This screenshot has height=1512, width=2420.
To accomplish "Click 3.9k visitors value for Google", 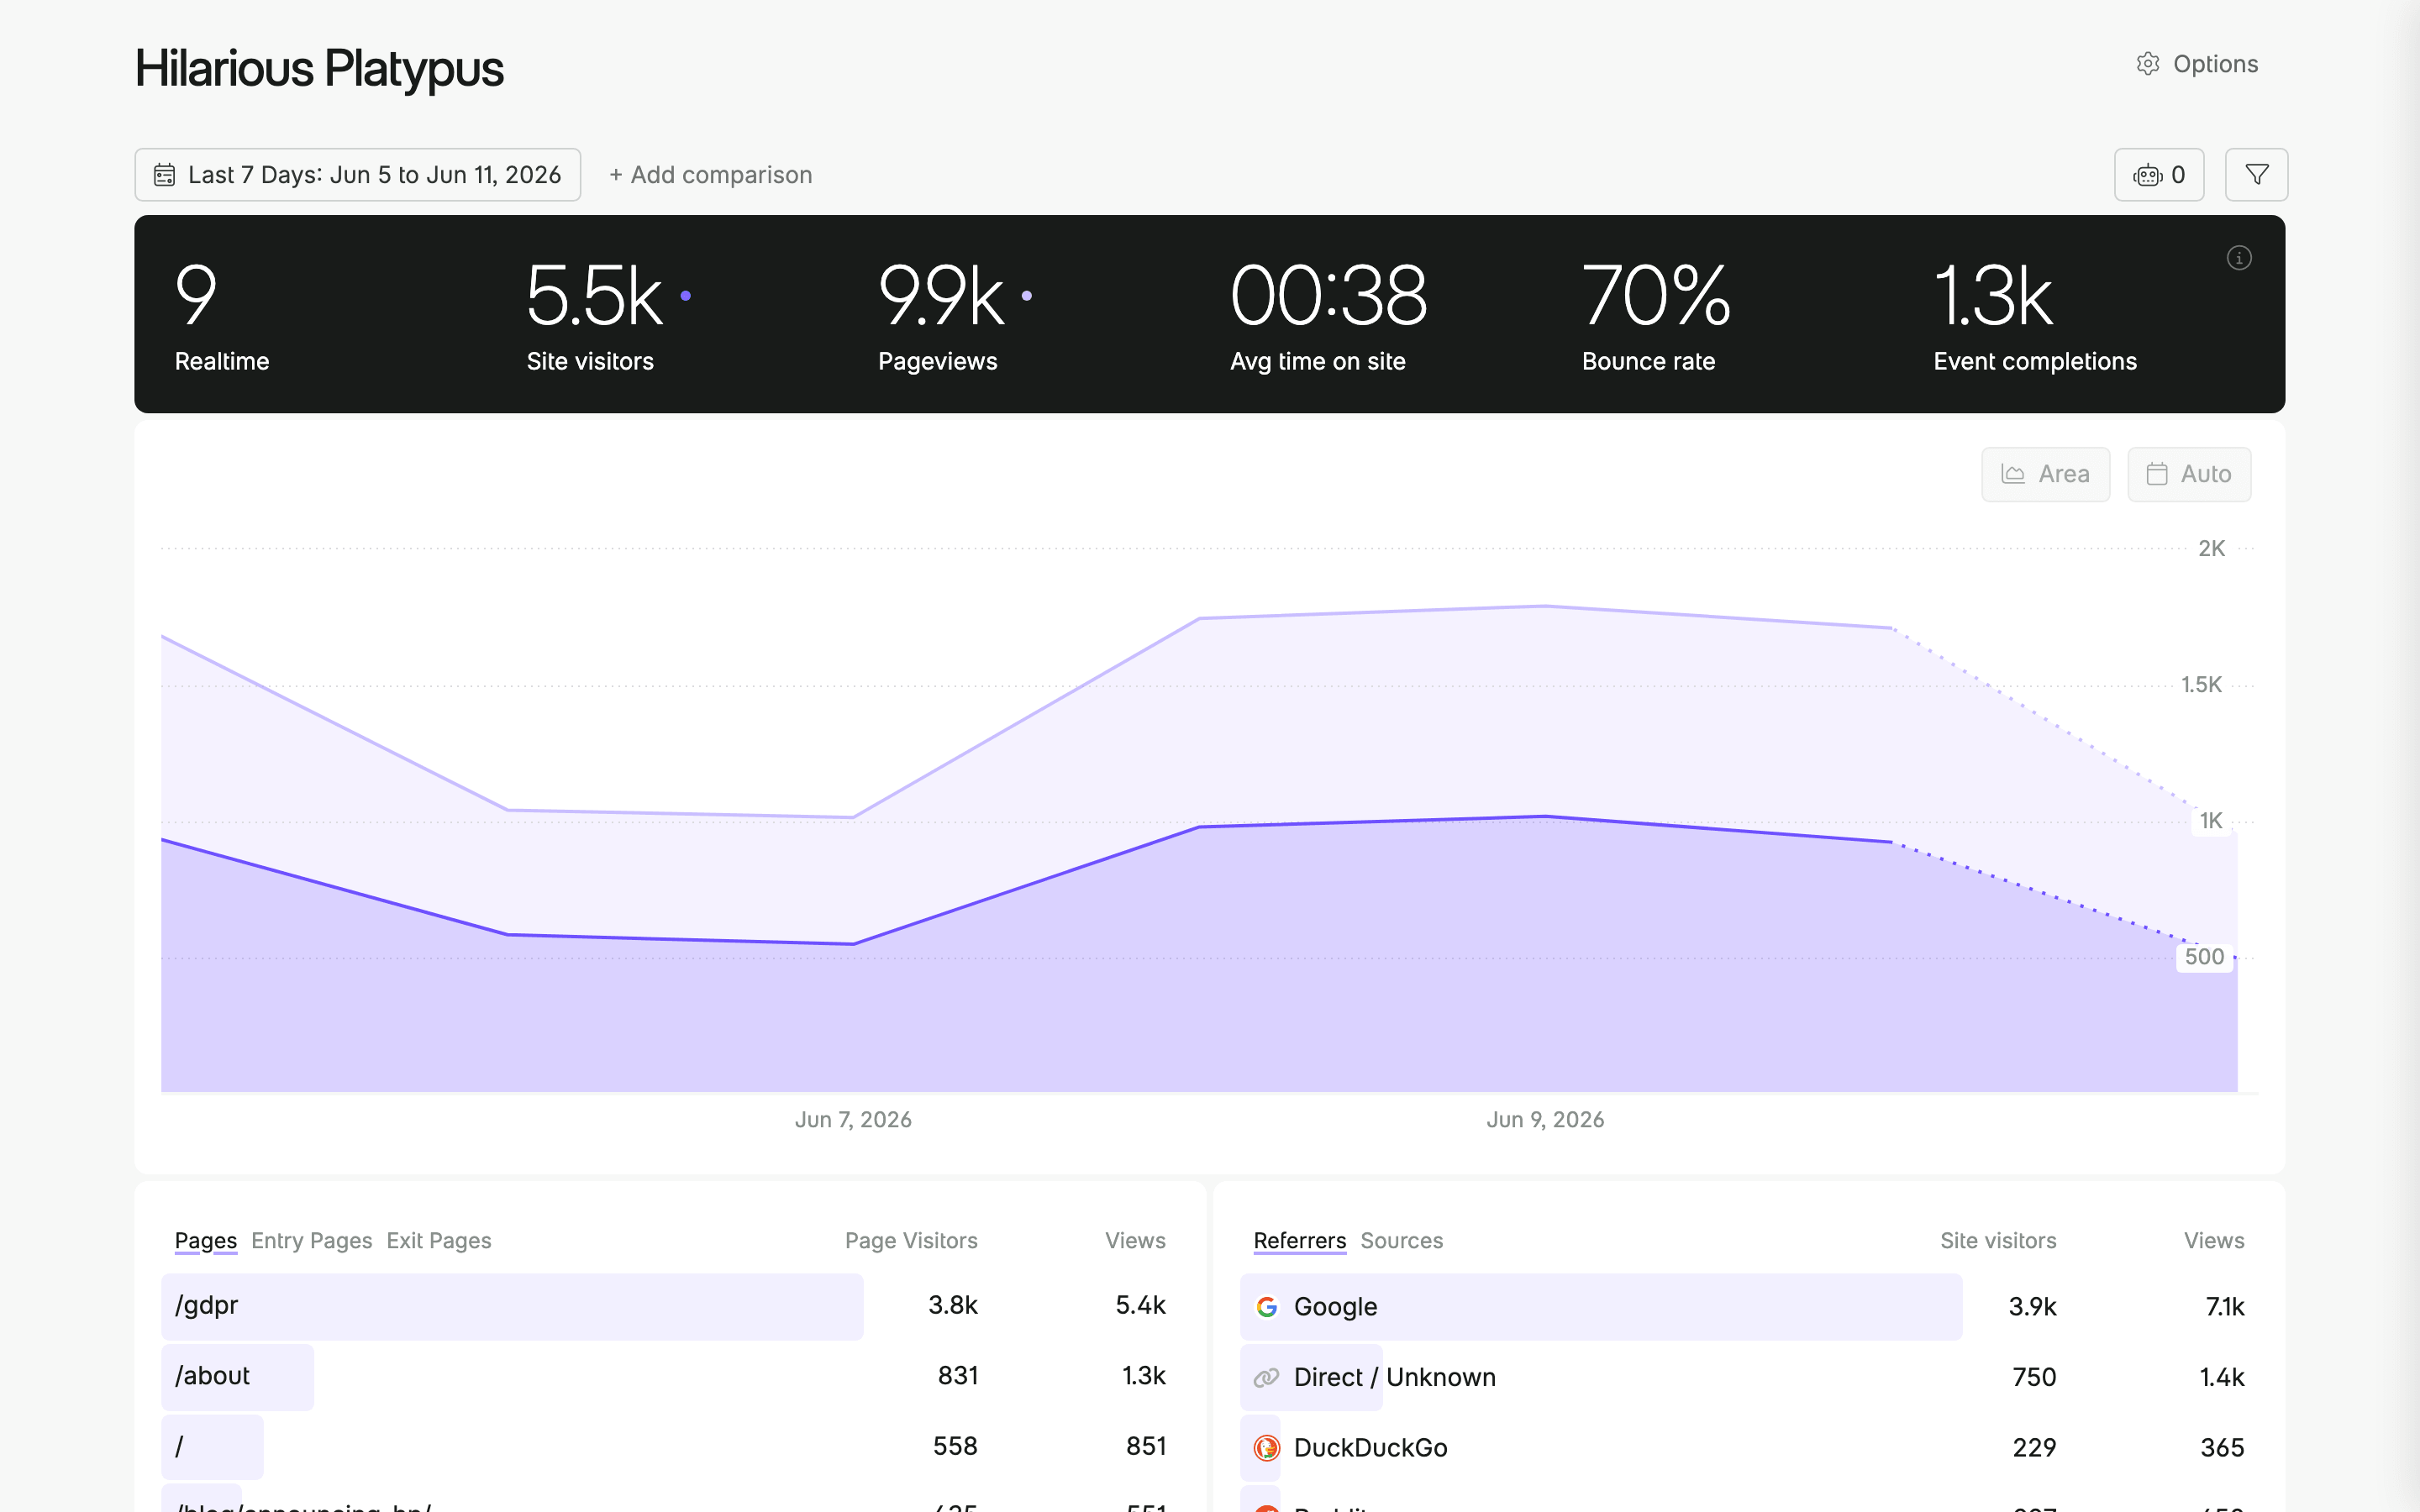I will tap(2033, 1306).
